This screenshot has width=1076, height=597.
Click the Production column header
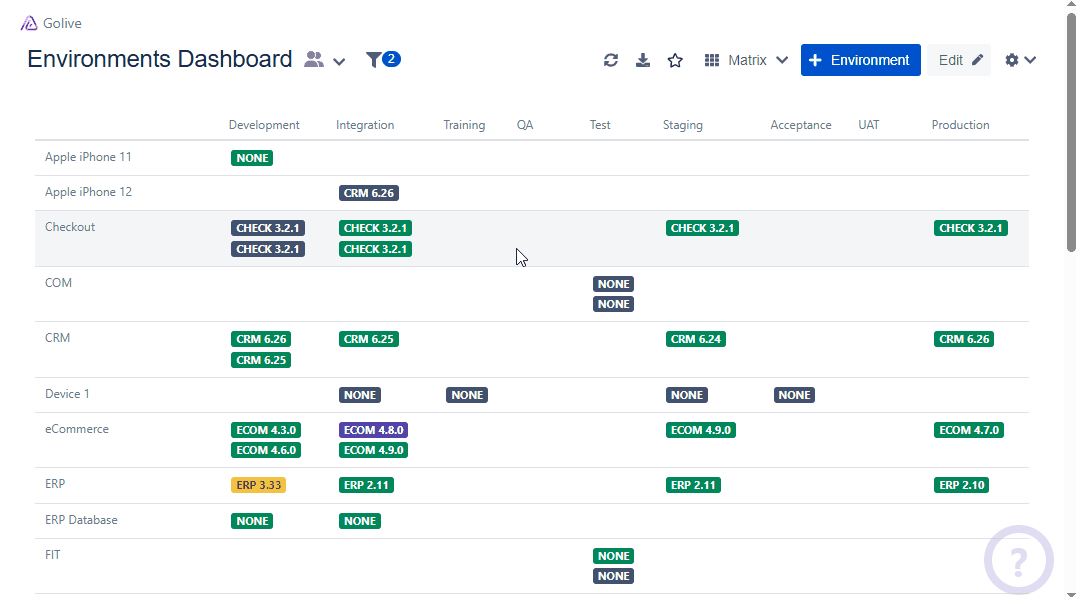click(x=960, y=125)
